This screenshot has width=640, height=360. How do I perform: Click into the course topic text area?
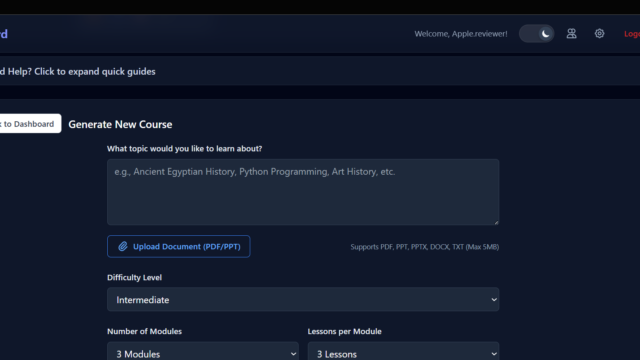(303, 192)
